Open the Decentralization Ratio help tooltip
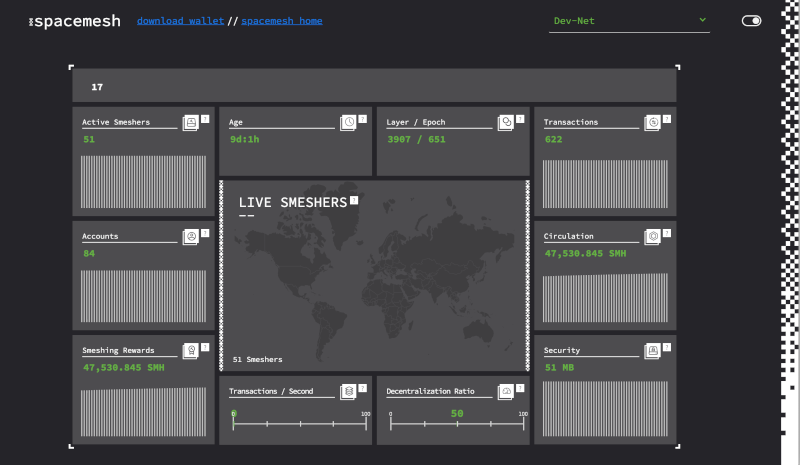The width and height of the screenshot is (800, 465). coord(520,388)
